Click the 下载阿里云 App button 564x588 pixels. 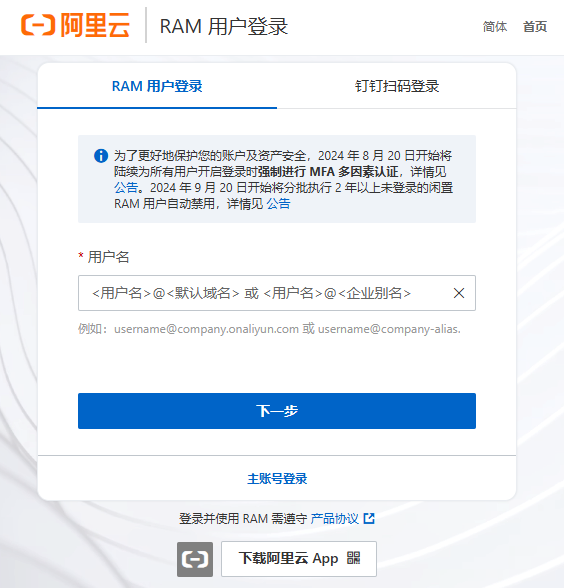299,559
